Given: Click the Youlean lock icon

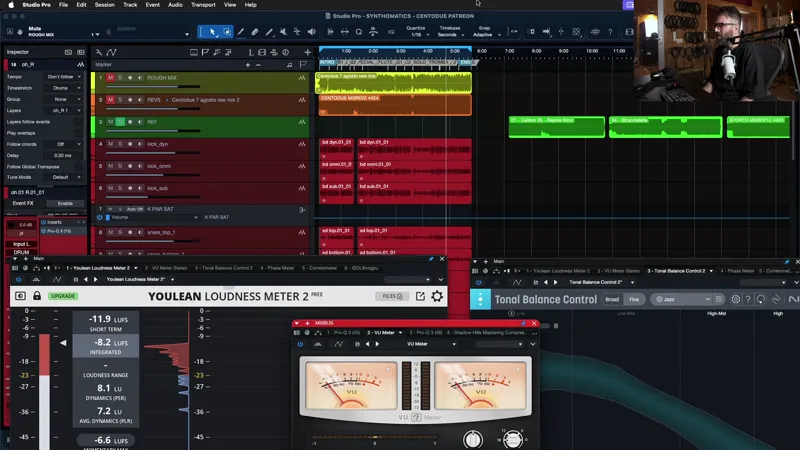Looking at the screenshot, I should pos(37,296).
